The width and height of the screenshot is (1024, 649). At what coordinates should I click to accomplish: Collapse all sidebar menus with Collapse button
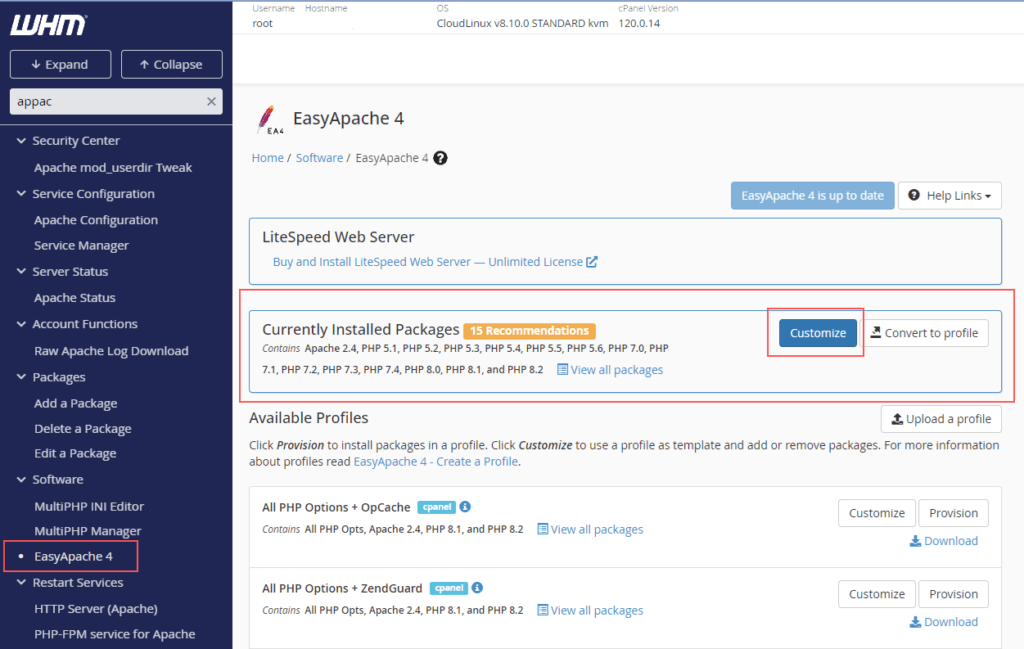[x=172, y=65]
